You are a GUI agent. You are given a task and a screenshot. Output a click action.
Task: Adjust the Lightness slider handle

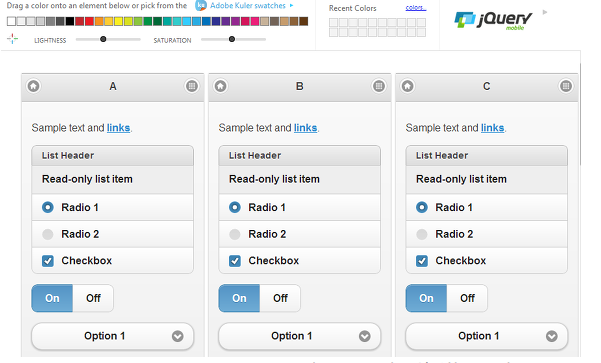pos(103,39)
